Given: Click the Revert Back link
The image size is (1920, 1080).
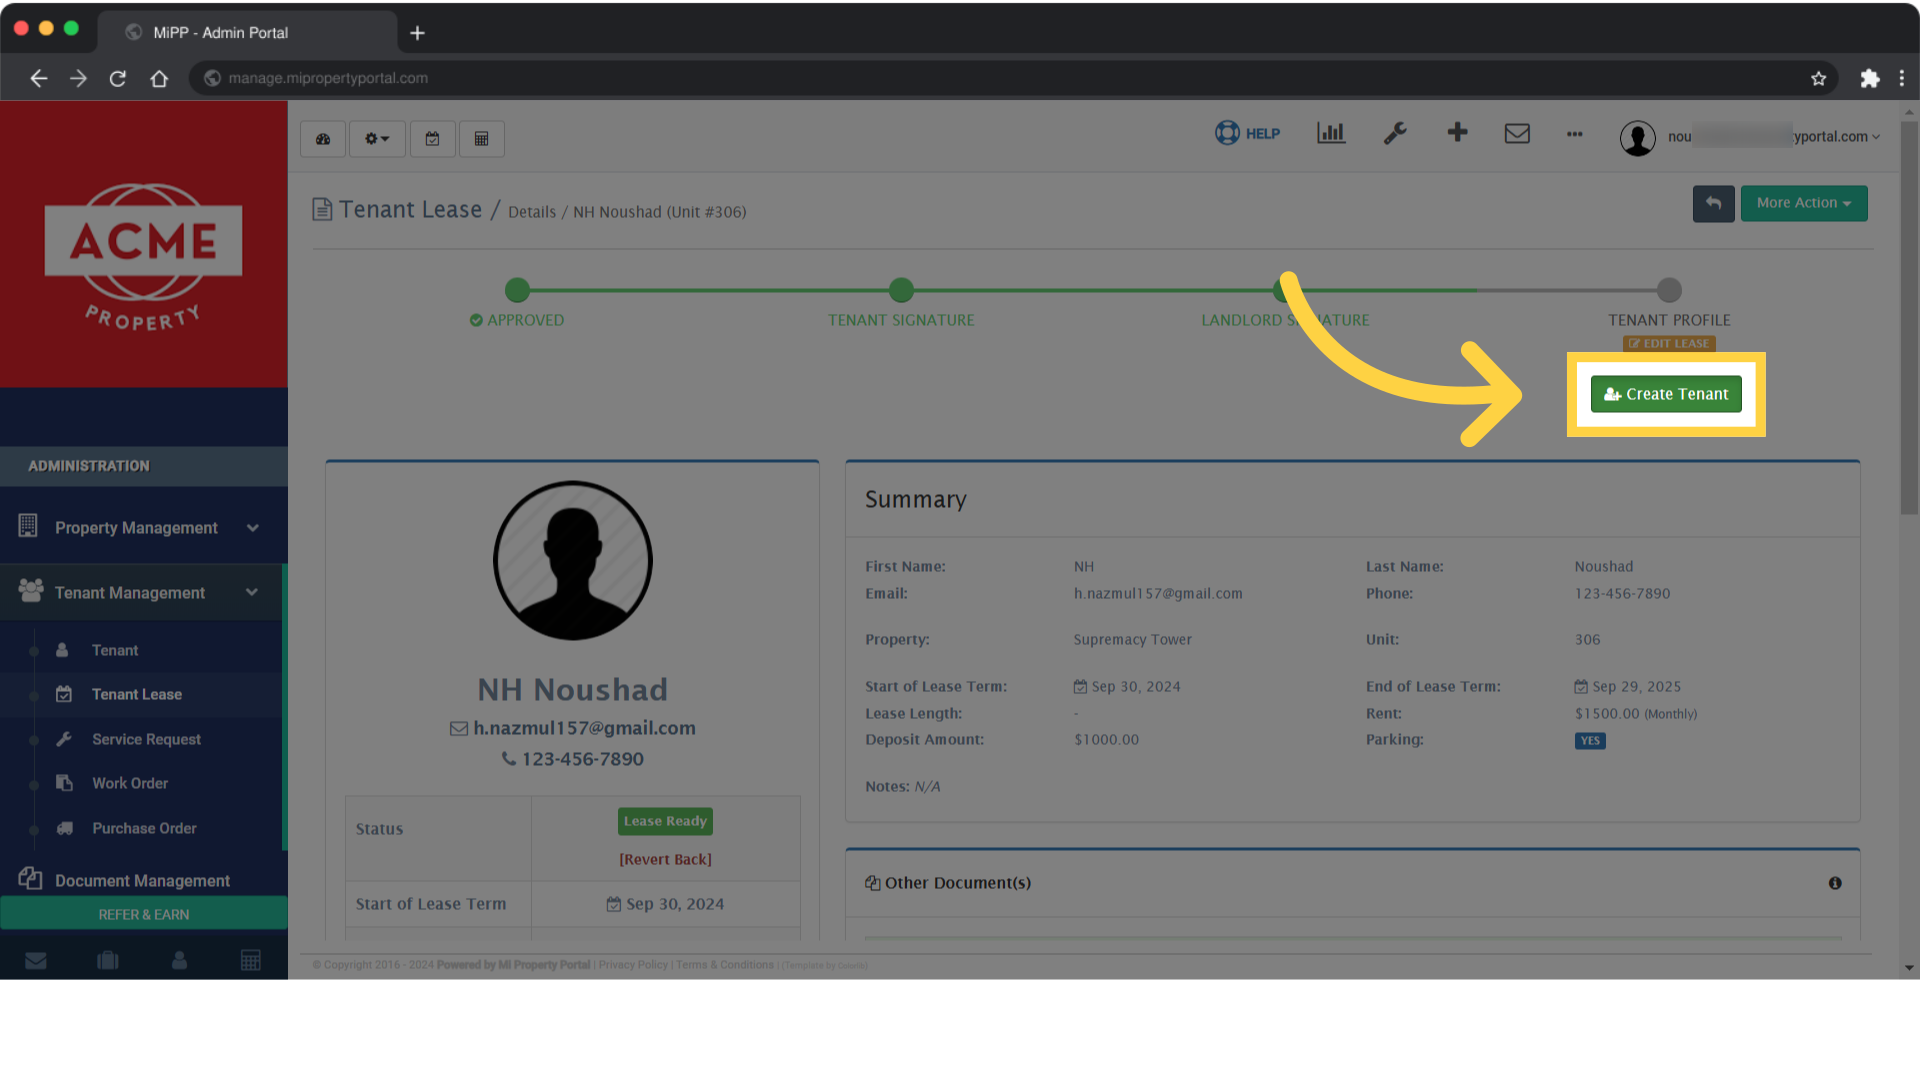Looking at the screenshot, I should click(x=665, y=859).
